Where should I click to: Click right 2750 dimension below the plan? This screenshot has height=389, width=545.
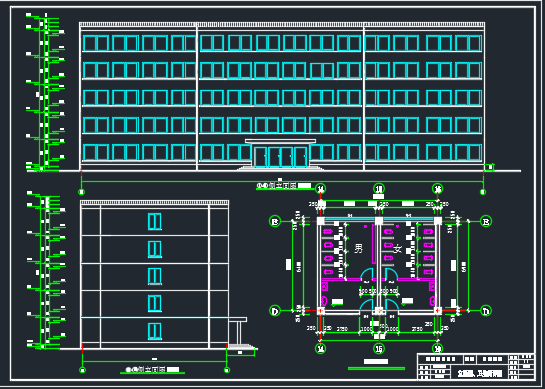tap(417, 329)
